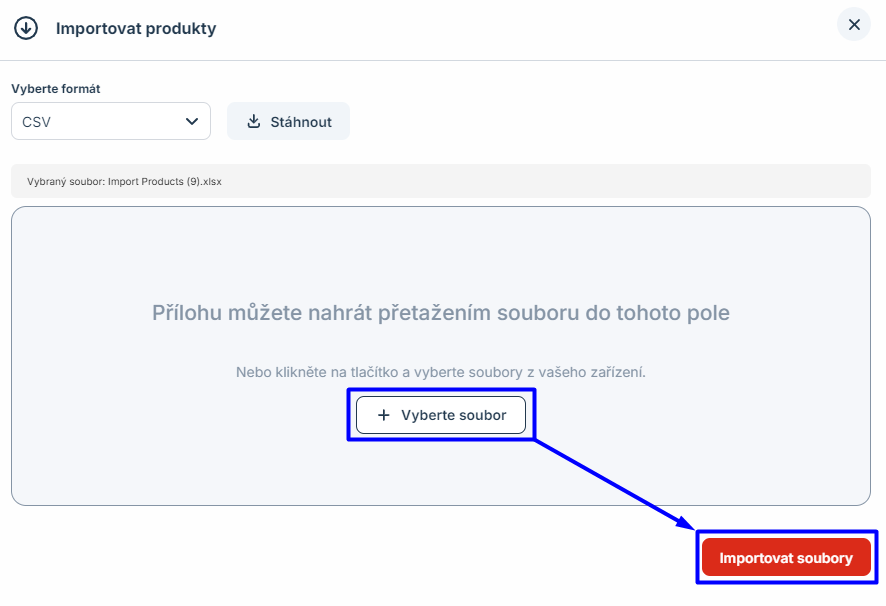Image resolution: width=886 pixels, height=606 pixels.
Task: Click the word 'Stáhnout' on download button
Action: click(301, 122)
